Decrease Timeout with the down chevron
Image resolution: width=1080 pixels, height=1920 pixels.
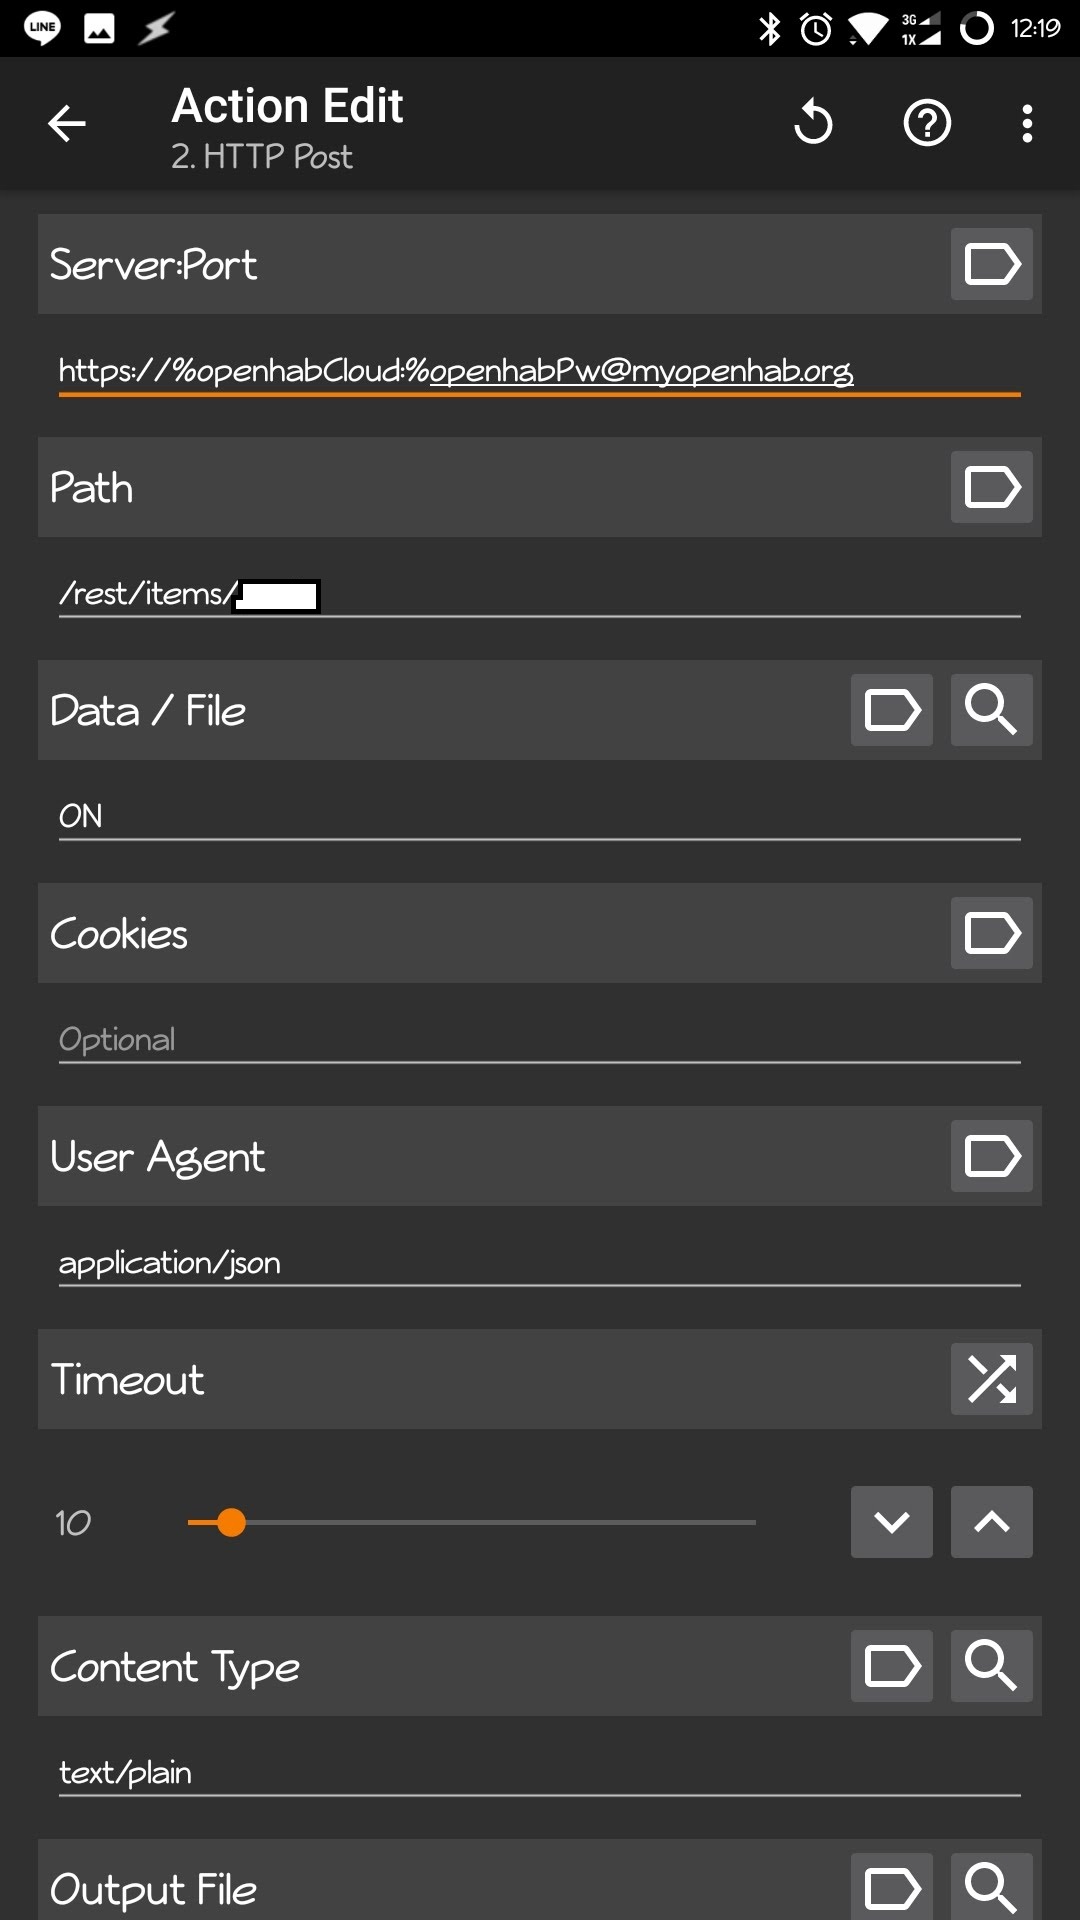point(891,1522)
